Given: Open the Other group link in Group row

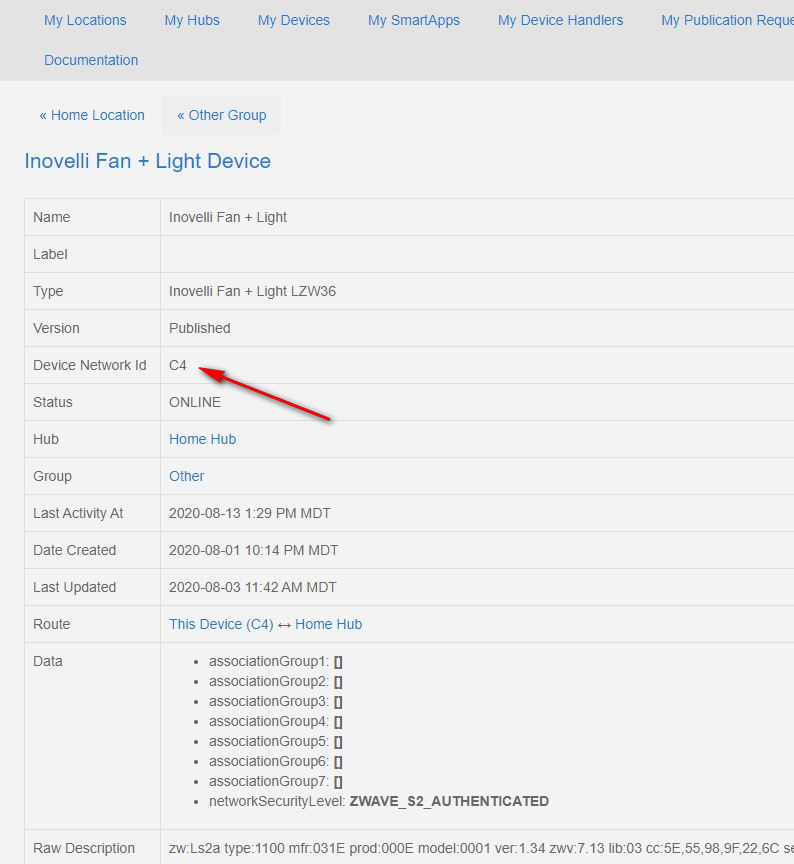Looking at the screenshot, I should (186, 476).
